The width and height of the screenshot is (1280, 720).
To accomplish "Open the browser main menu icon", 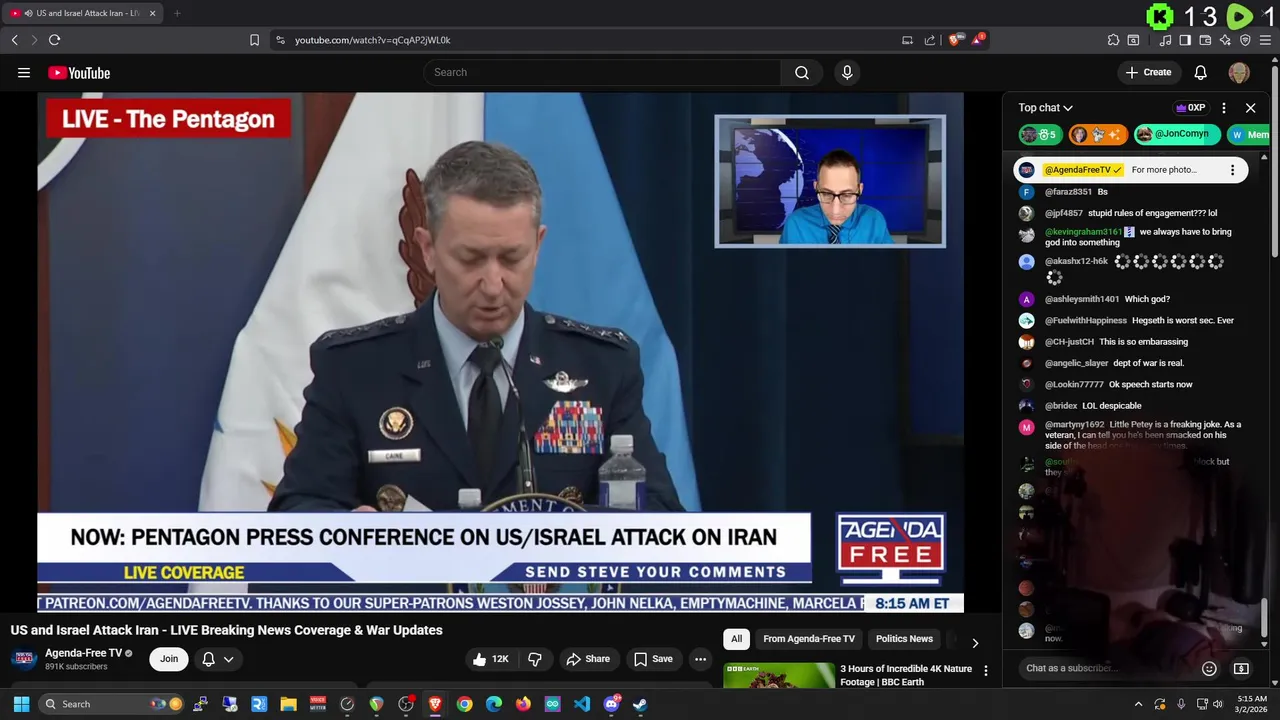I will point(1265,40).
